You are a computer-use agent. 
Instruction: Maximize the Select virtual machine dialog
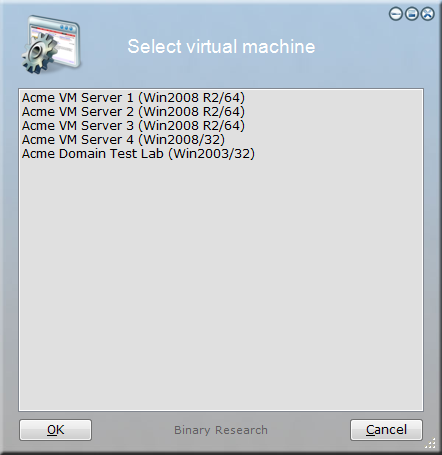coord(412,14)
